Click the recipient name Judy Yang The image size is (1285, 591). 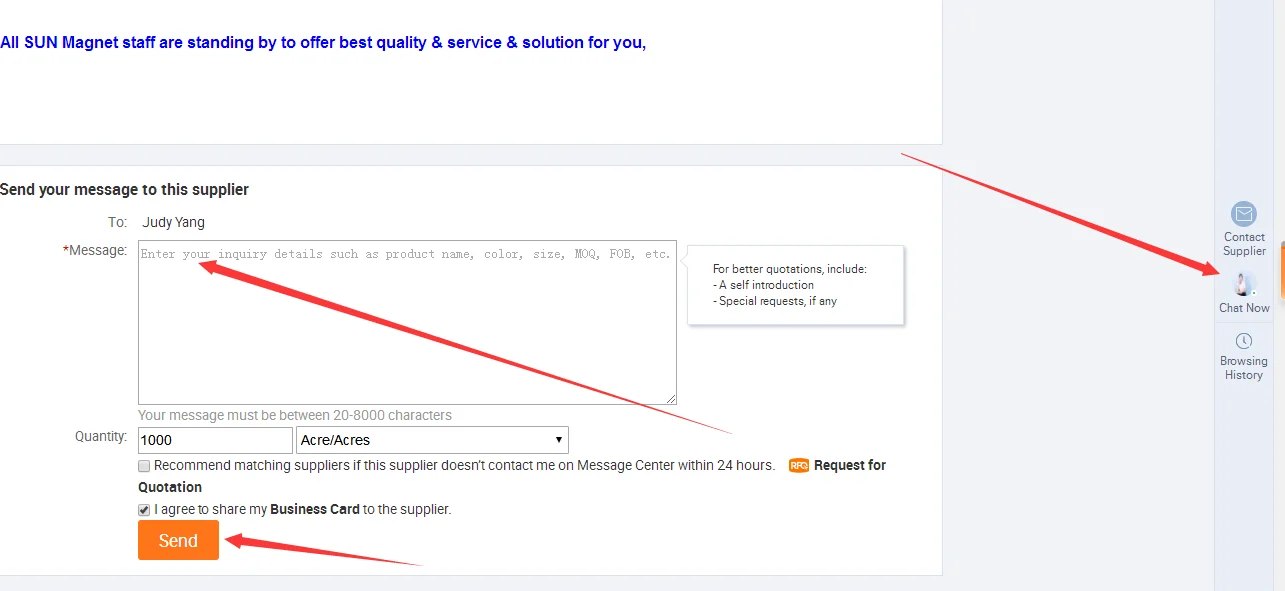(x=173, y=222)
